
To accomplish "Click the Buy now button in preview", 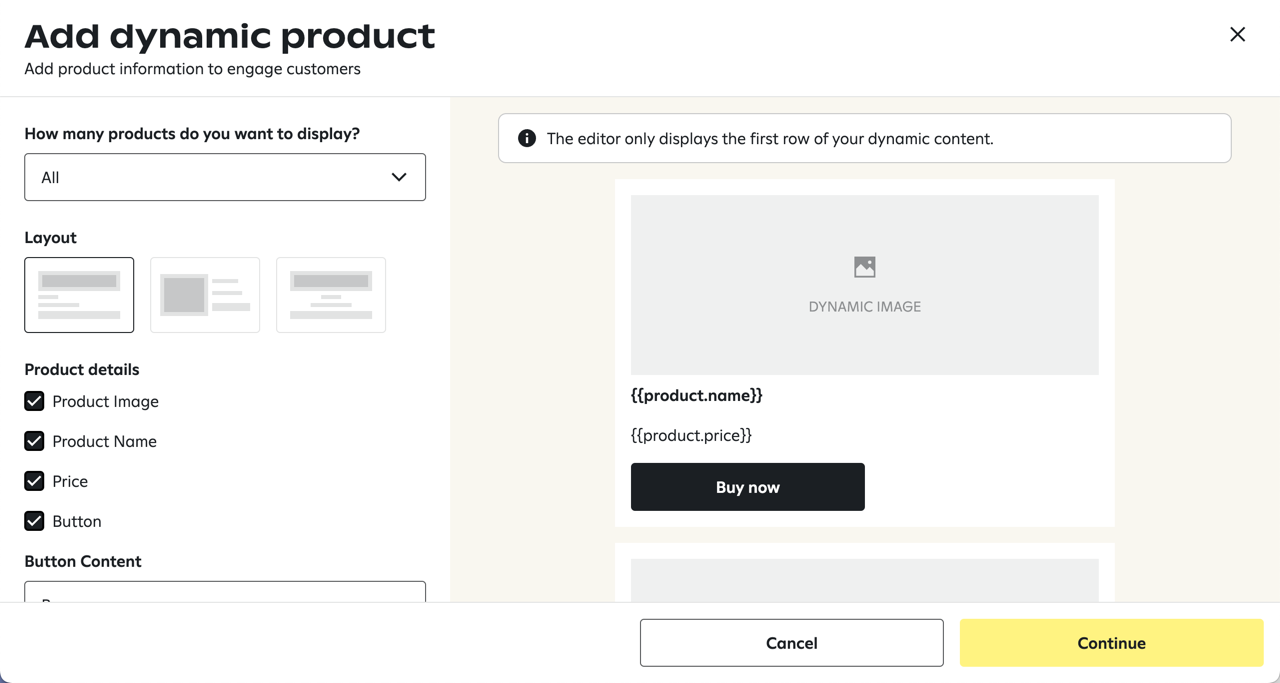I will pyautogui.click(x=747, y=487).
